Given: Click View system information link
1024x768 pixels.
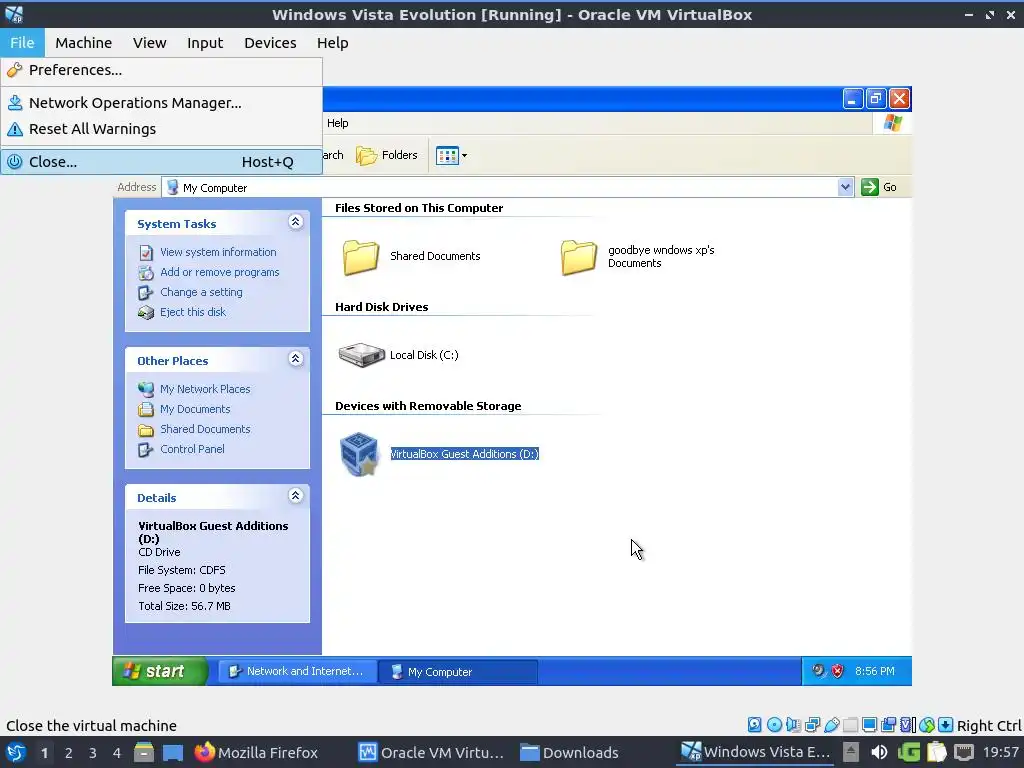Looking at the screenshot, I should [218, 252].
